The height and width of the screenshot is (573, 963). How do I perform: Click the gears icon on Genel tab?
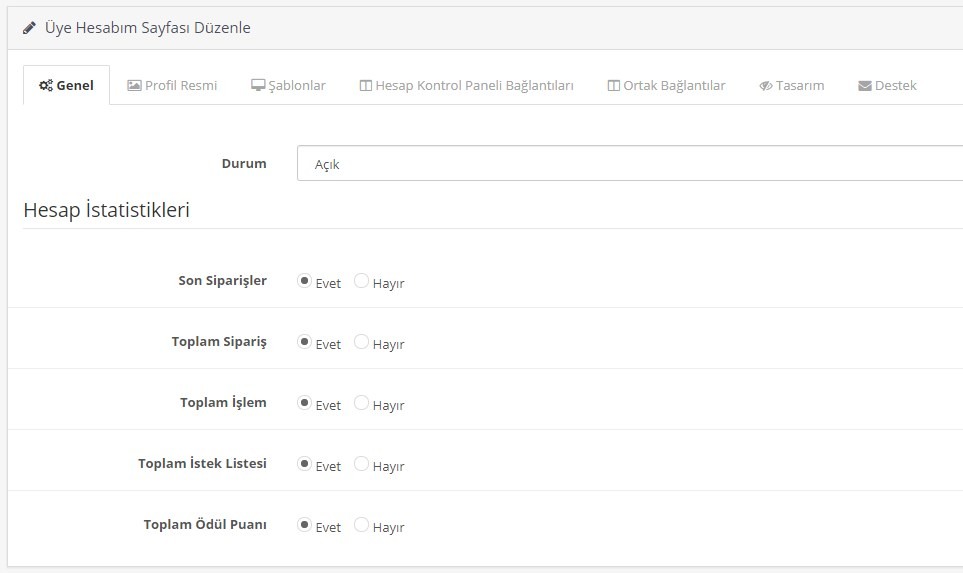[x=45, y=85]
